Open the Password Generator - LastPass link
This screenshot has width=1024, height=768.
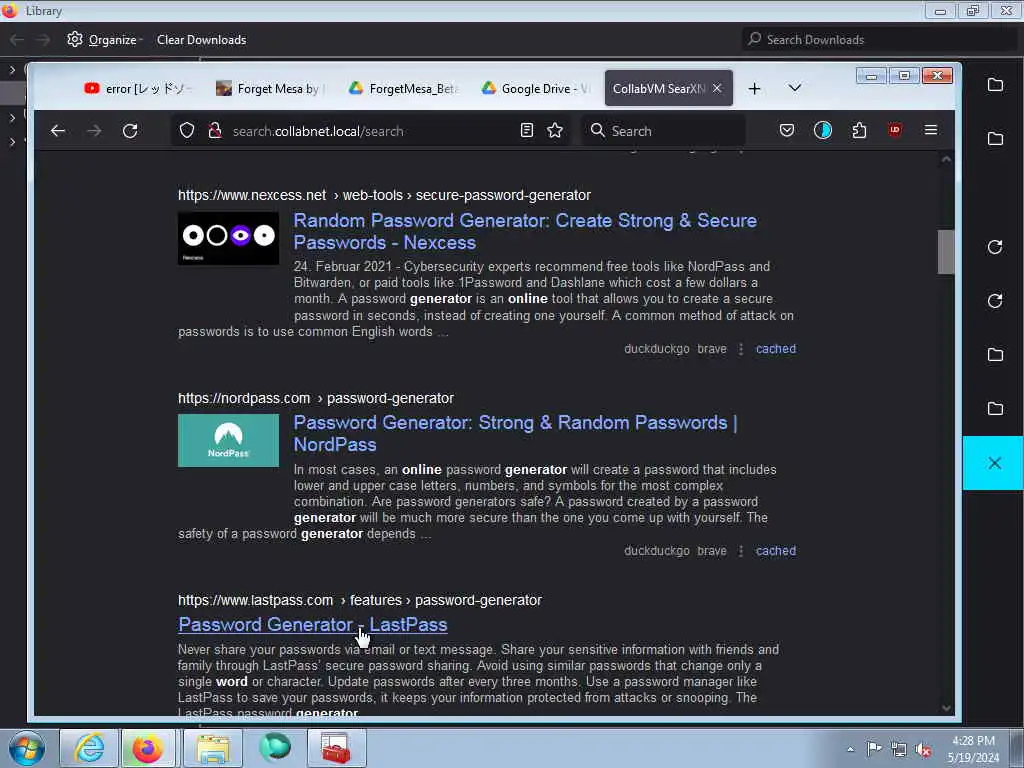[x=312, y=624]
